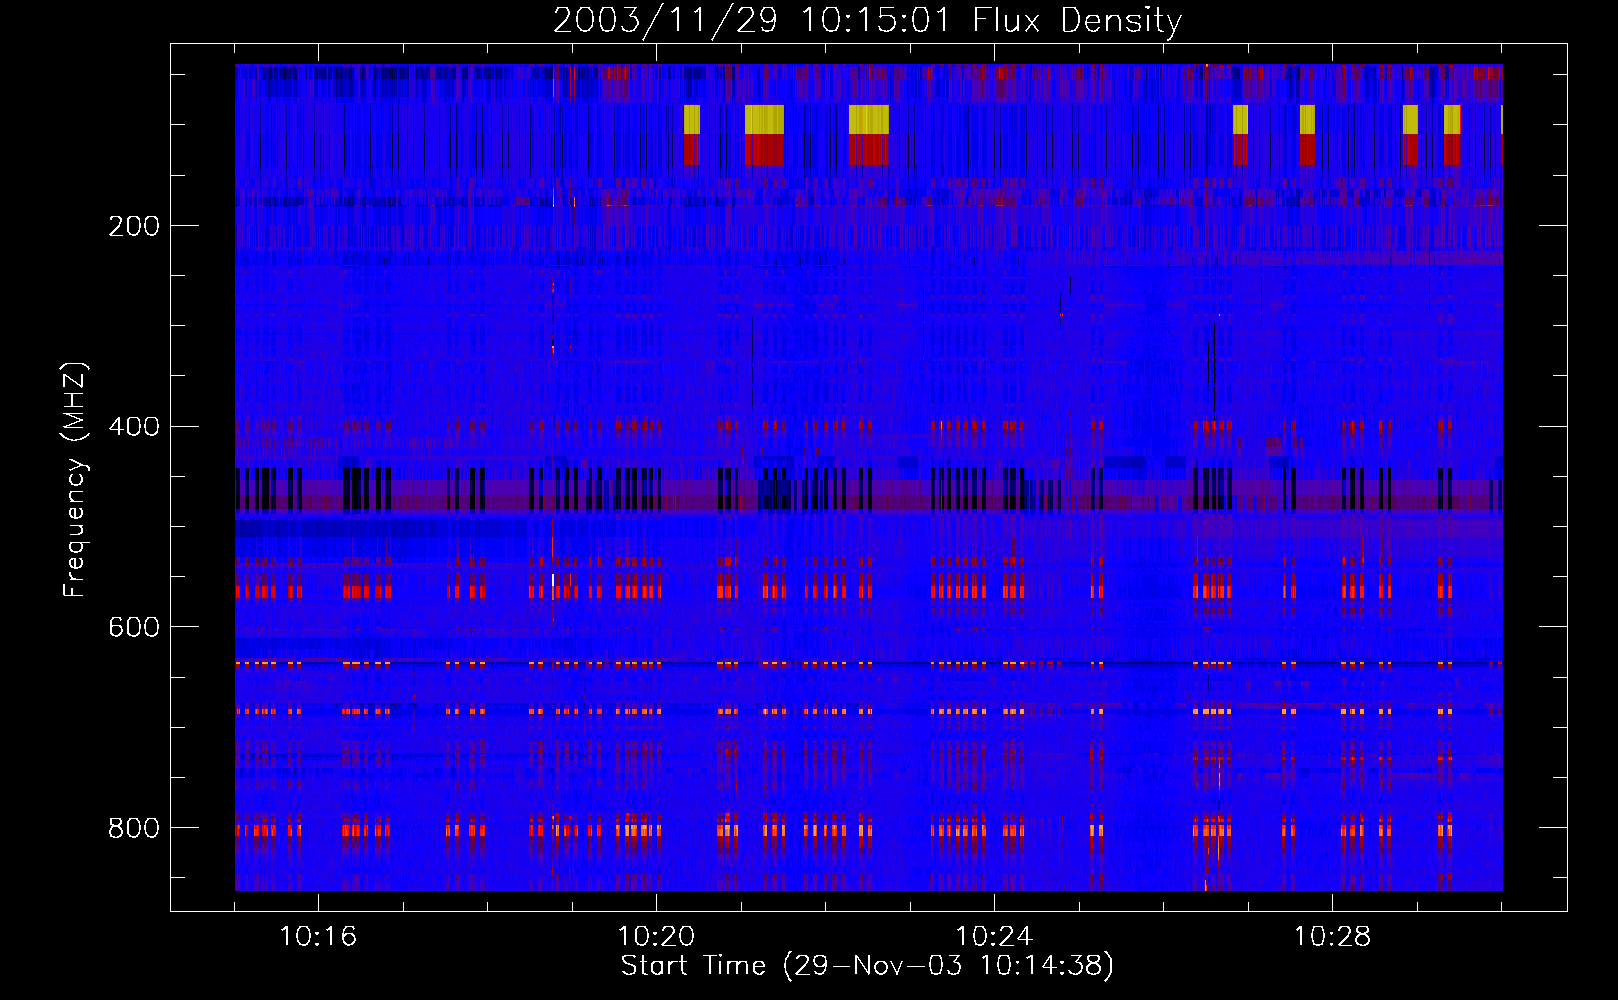Click the 10:16 time tick label
Screen dimensions: 1618x1000
[x=318, y=937]
